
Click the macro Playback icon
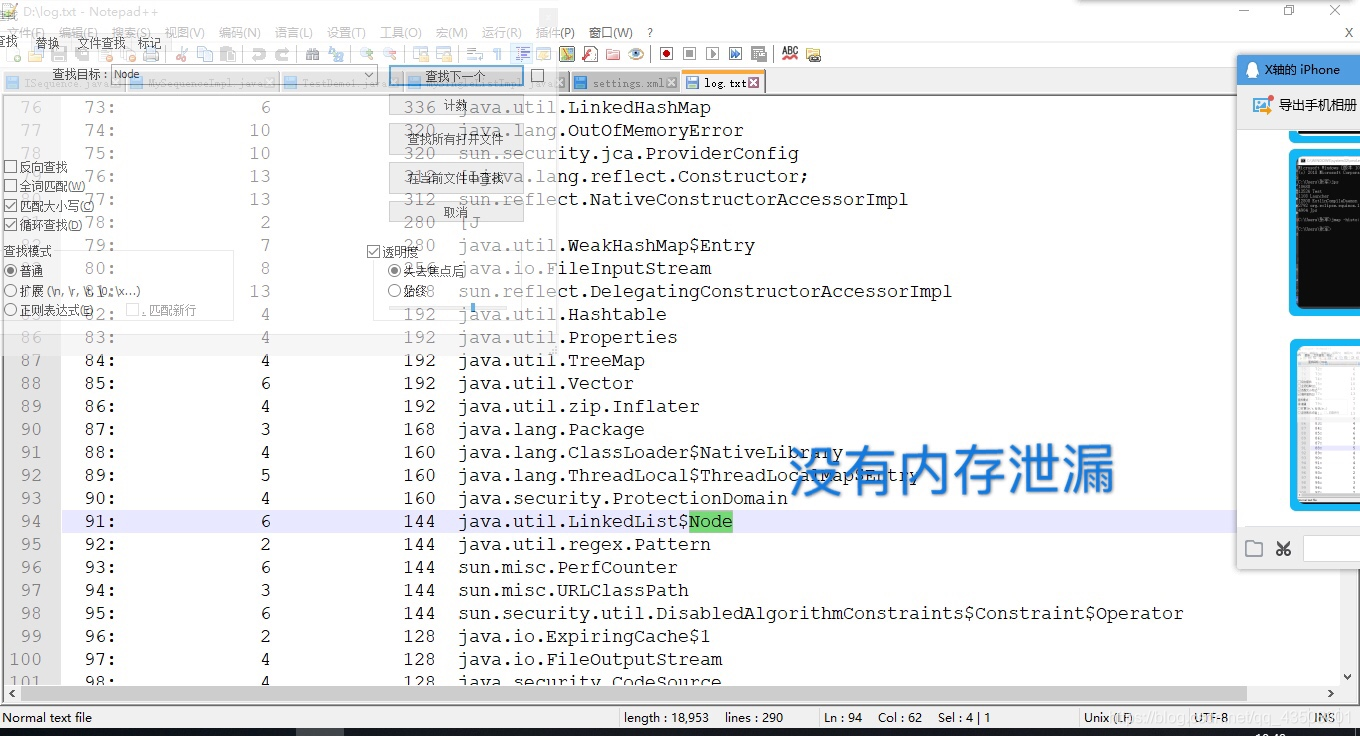click(x=712, y=54)
